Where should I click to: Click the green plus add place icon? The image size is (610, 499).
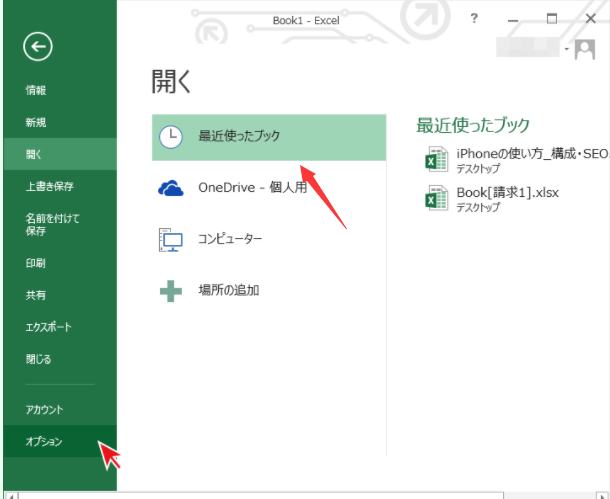coord(171,291)
